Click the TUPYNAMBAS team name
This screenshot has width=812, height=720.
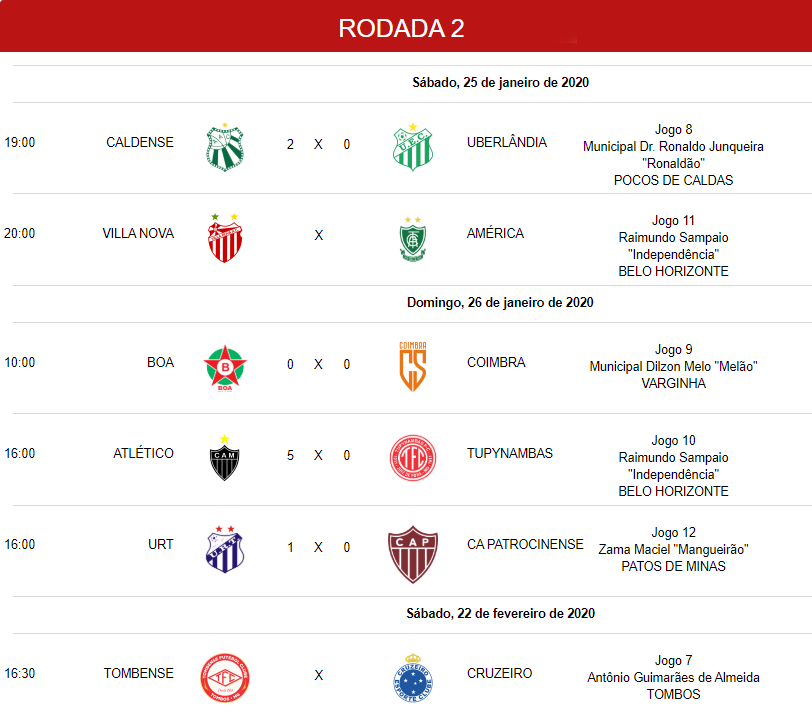510,453
